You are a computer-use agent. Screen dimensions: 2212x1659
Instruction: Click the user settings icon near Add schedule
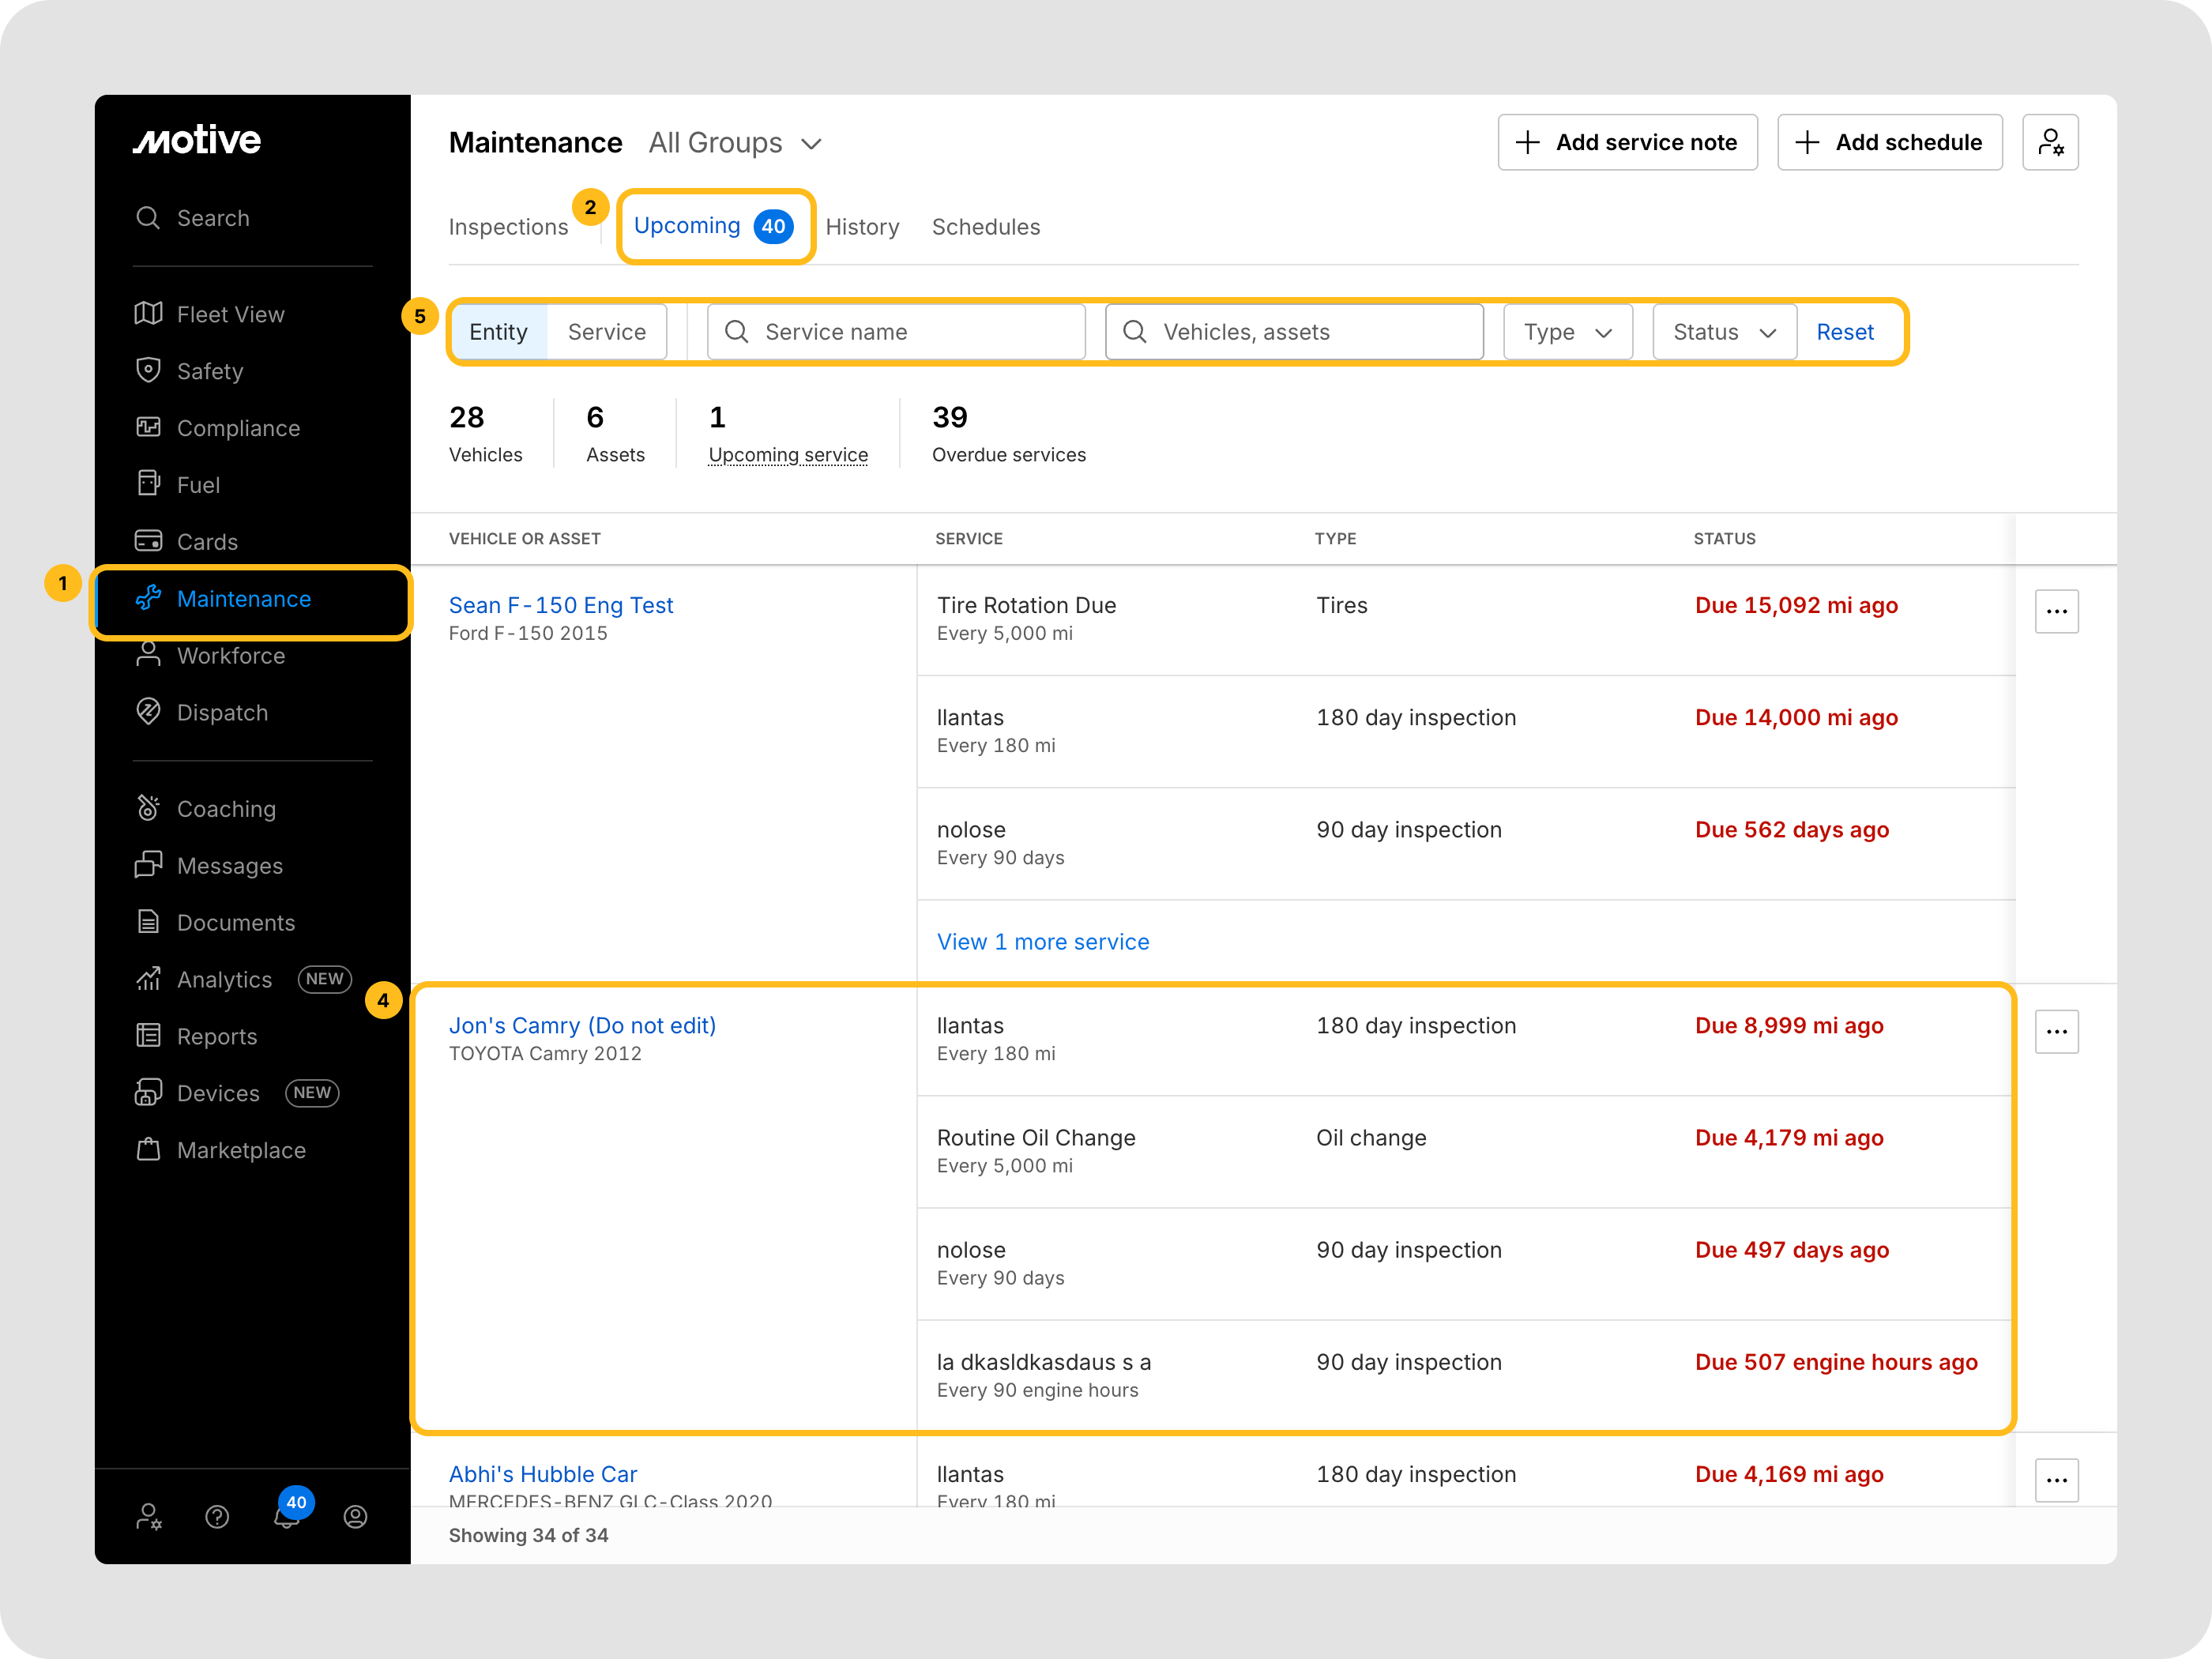click(2049, 143)
